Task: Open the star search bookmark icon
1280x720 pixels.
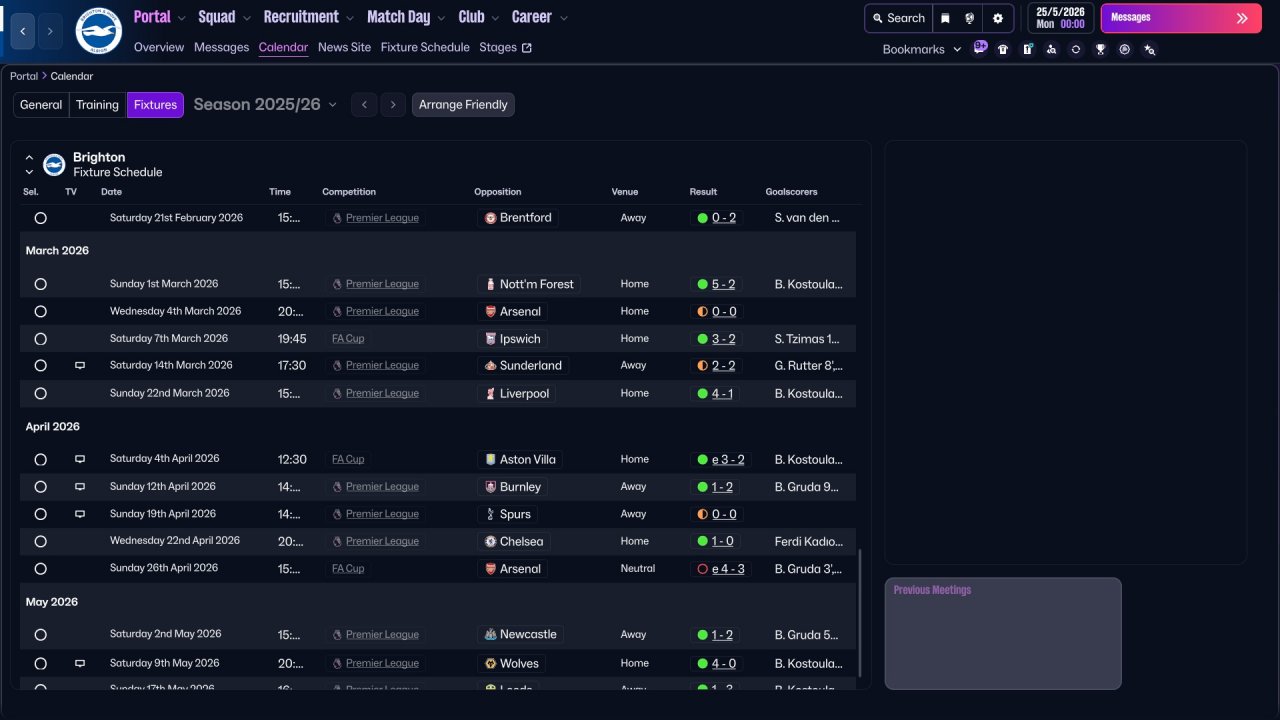Action: click(x=1149, y=49)
